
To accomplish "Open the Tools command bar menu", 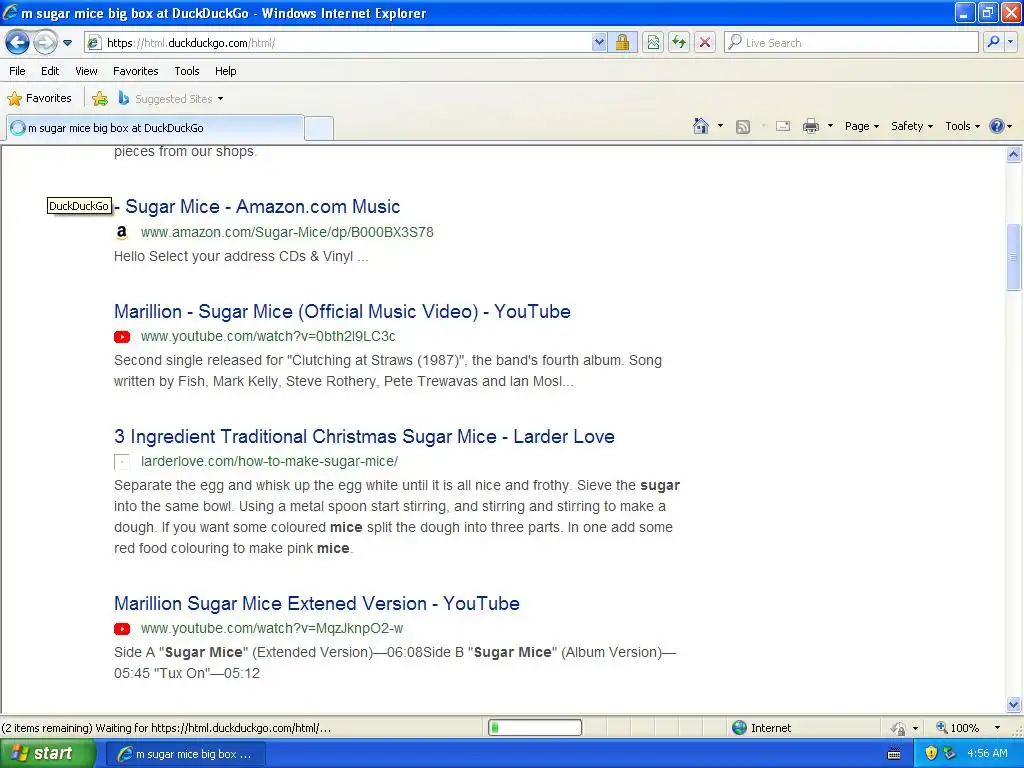I will (x=962, y=126).
